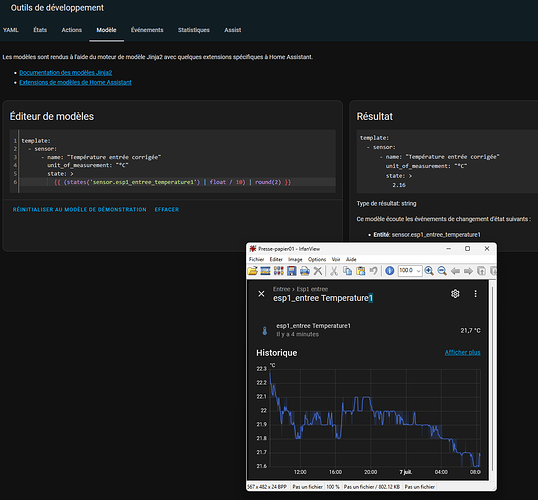The height and width of the screenshot is (500, 538).
Task: Zoom in with the magnifier plus icon
Action: click(429, 271)
